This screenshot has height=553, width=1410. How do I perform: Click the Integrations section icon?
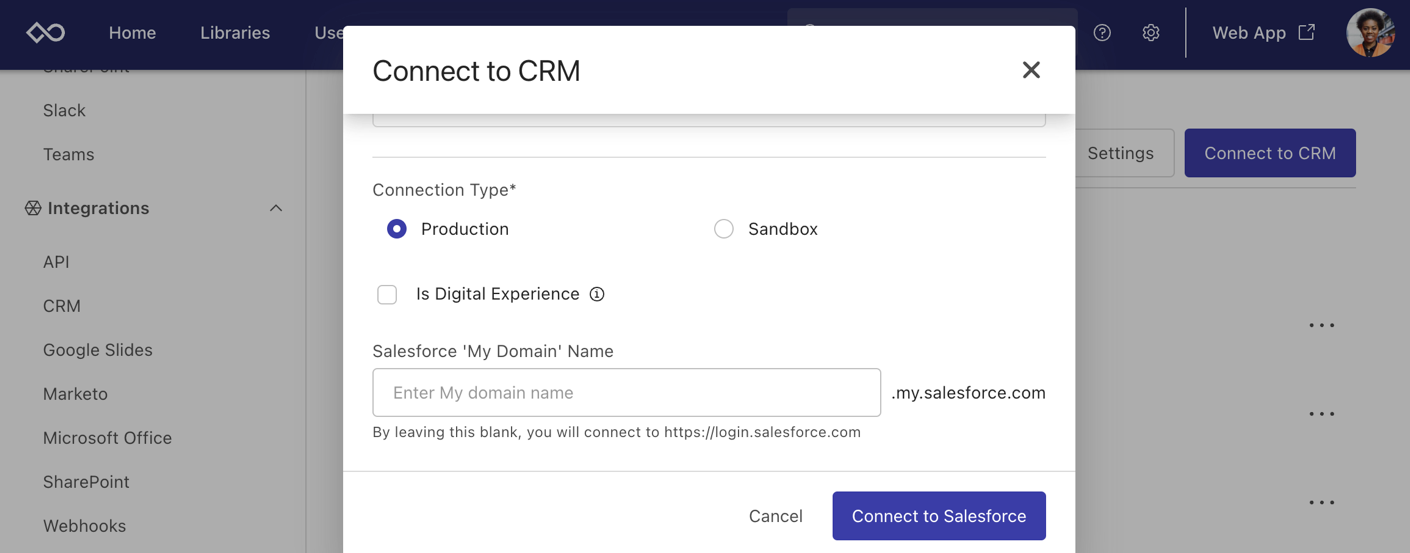pos(33,208)
